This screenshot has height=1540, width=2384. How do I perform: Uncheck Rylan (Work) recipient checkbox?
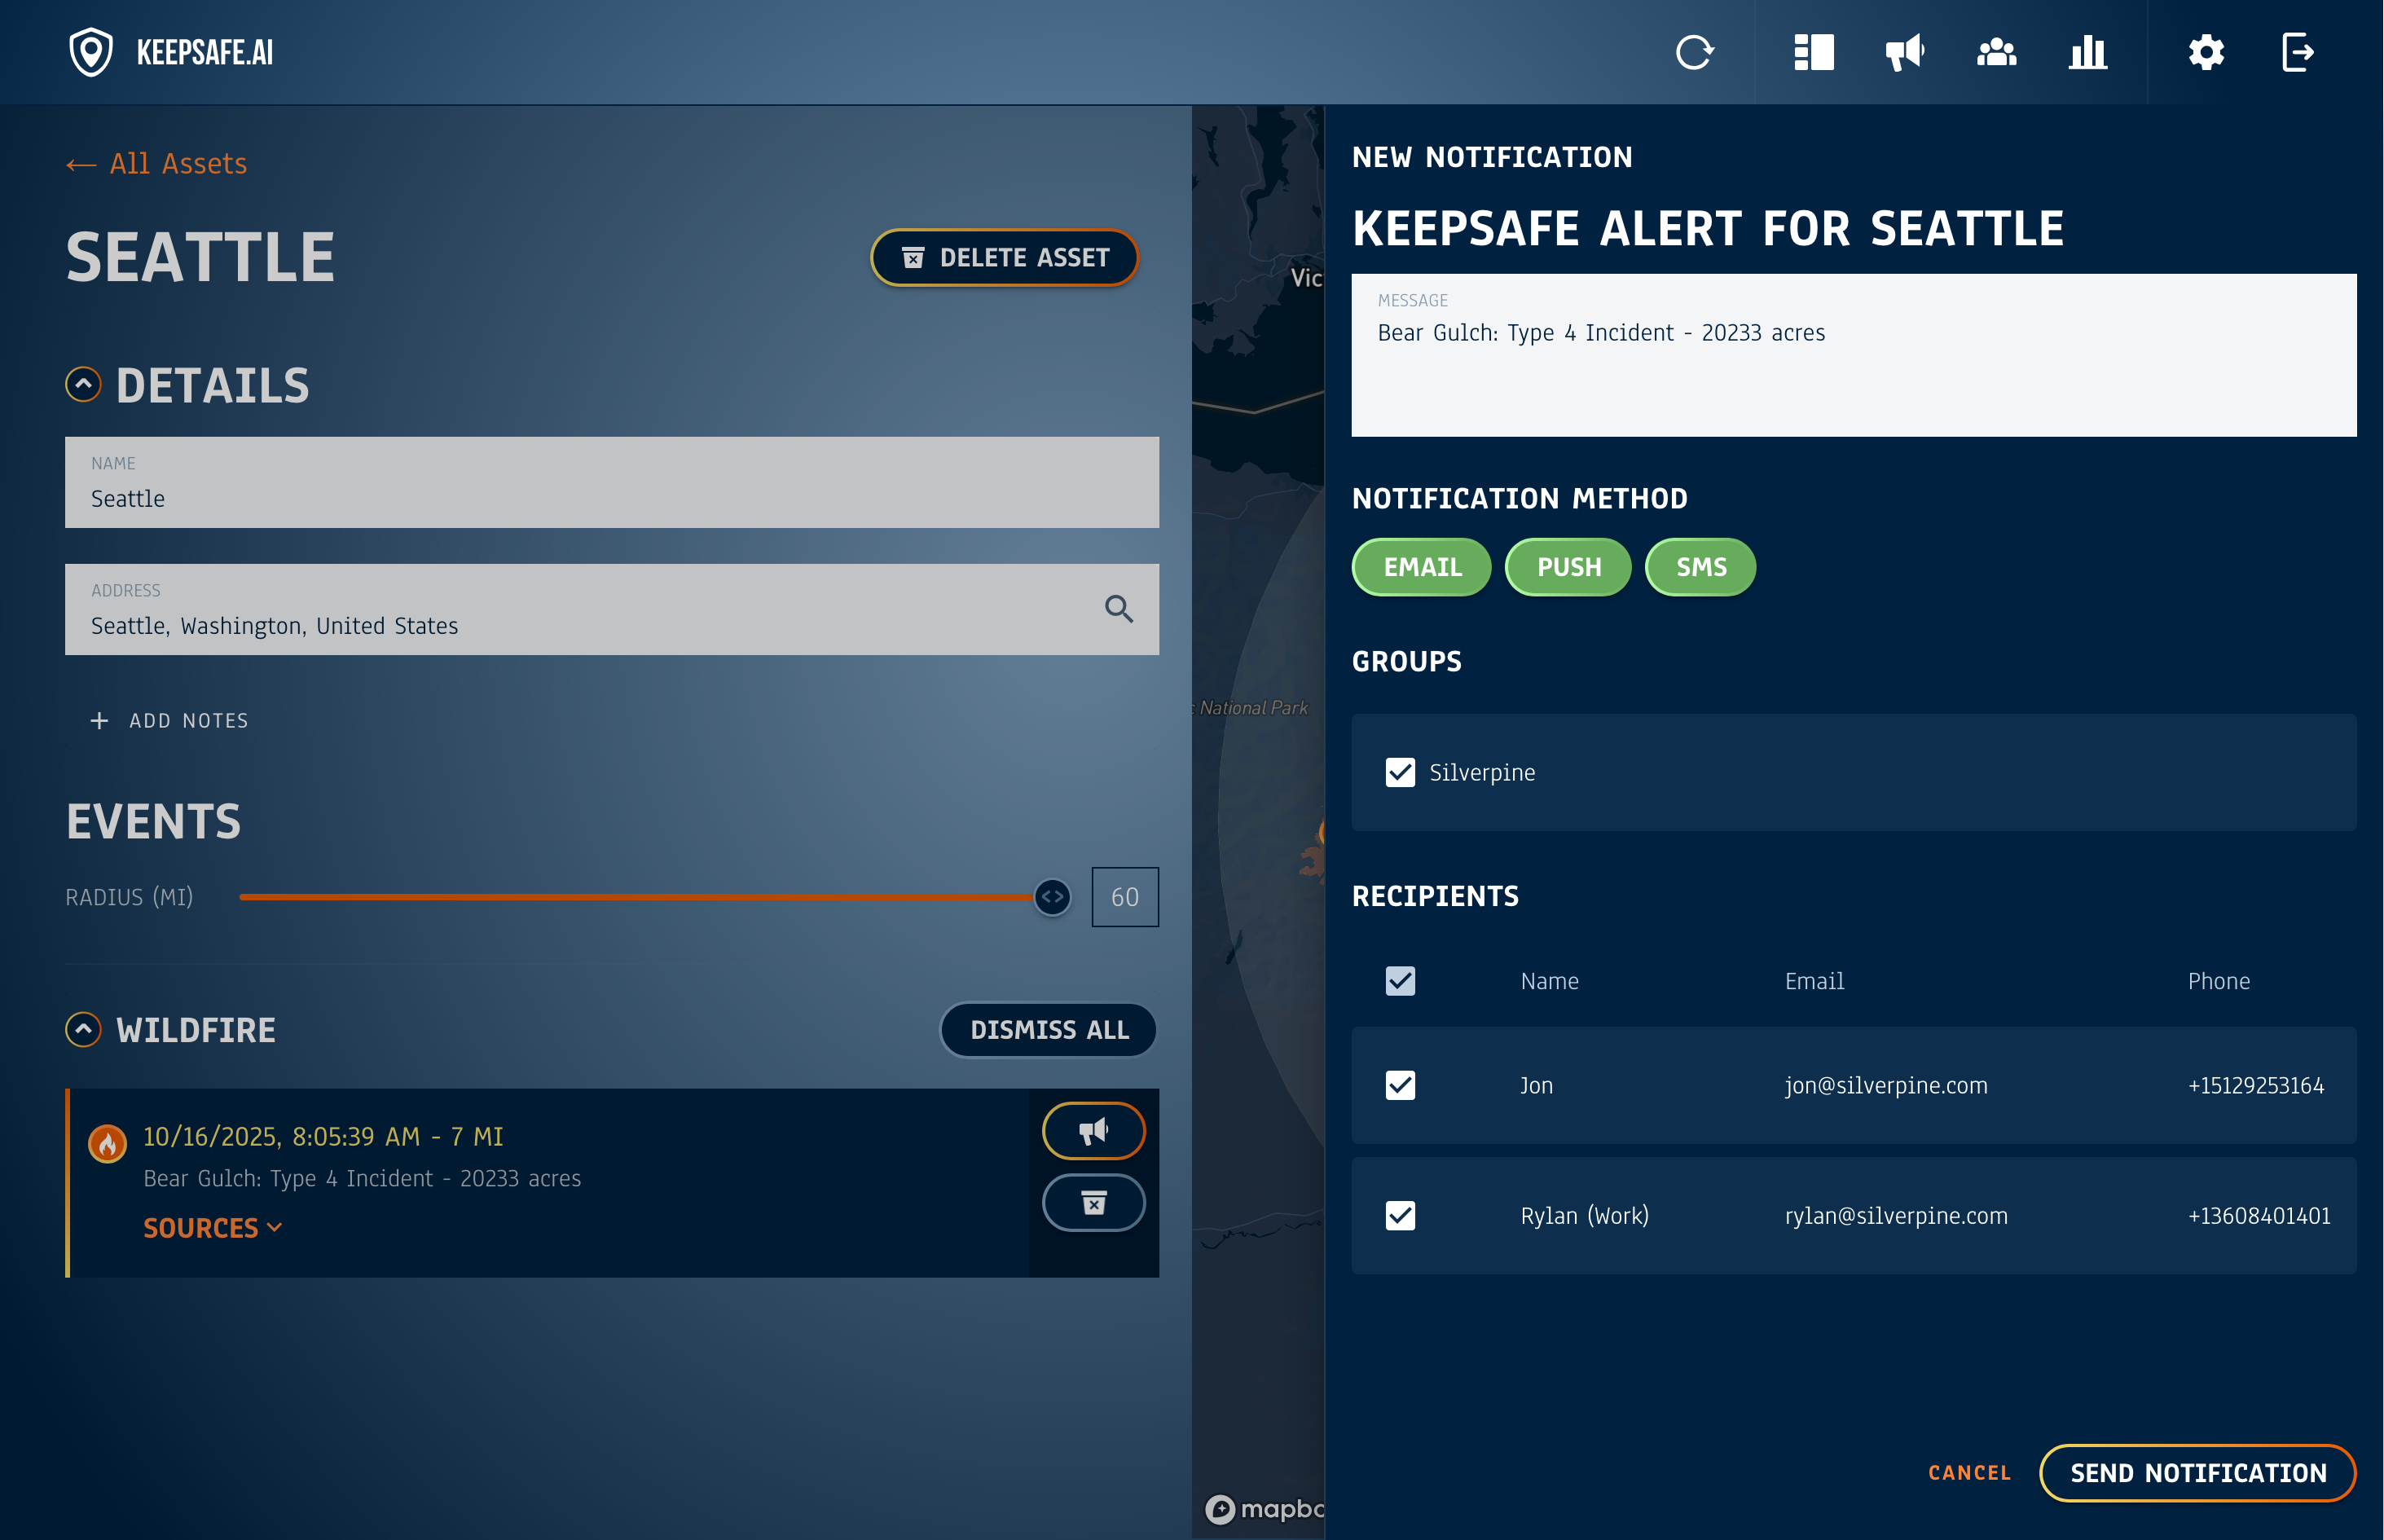click(x=1400, y=1215)
